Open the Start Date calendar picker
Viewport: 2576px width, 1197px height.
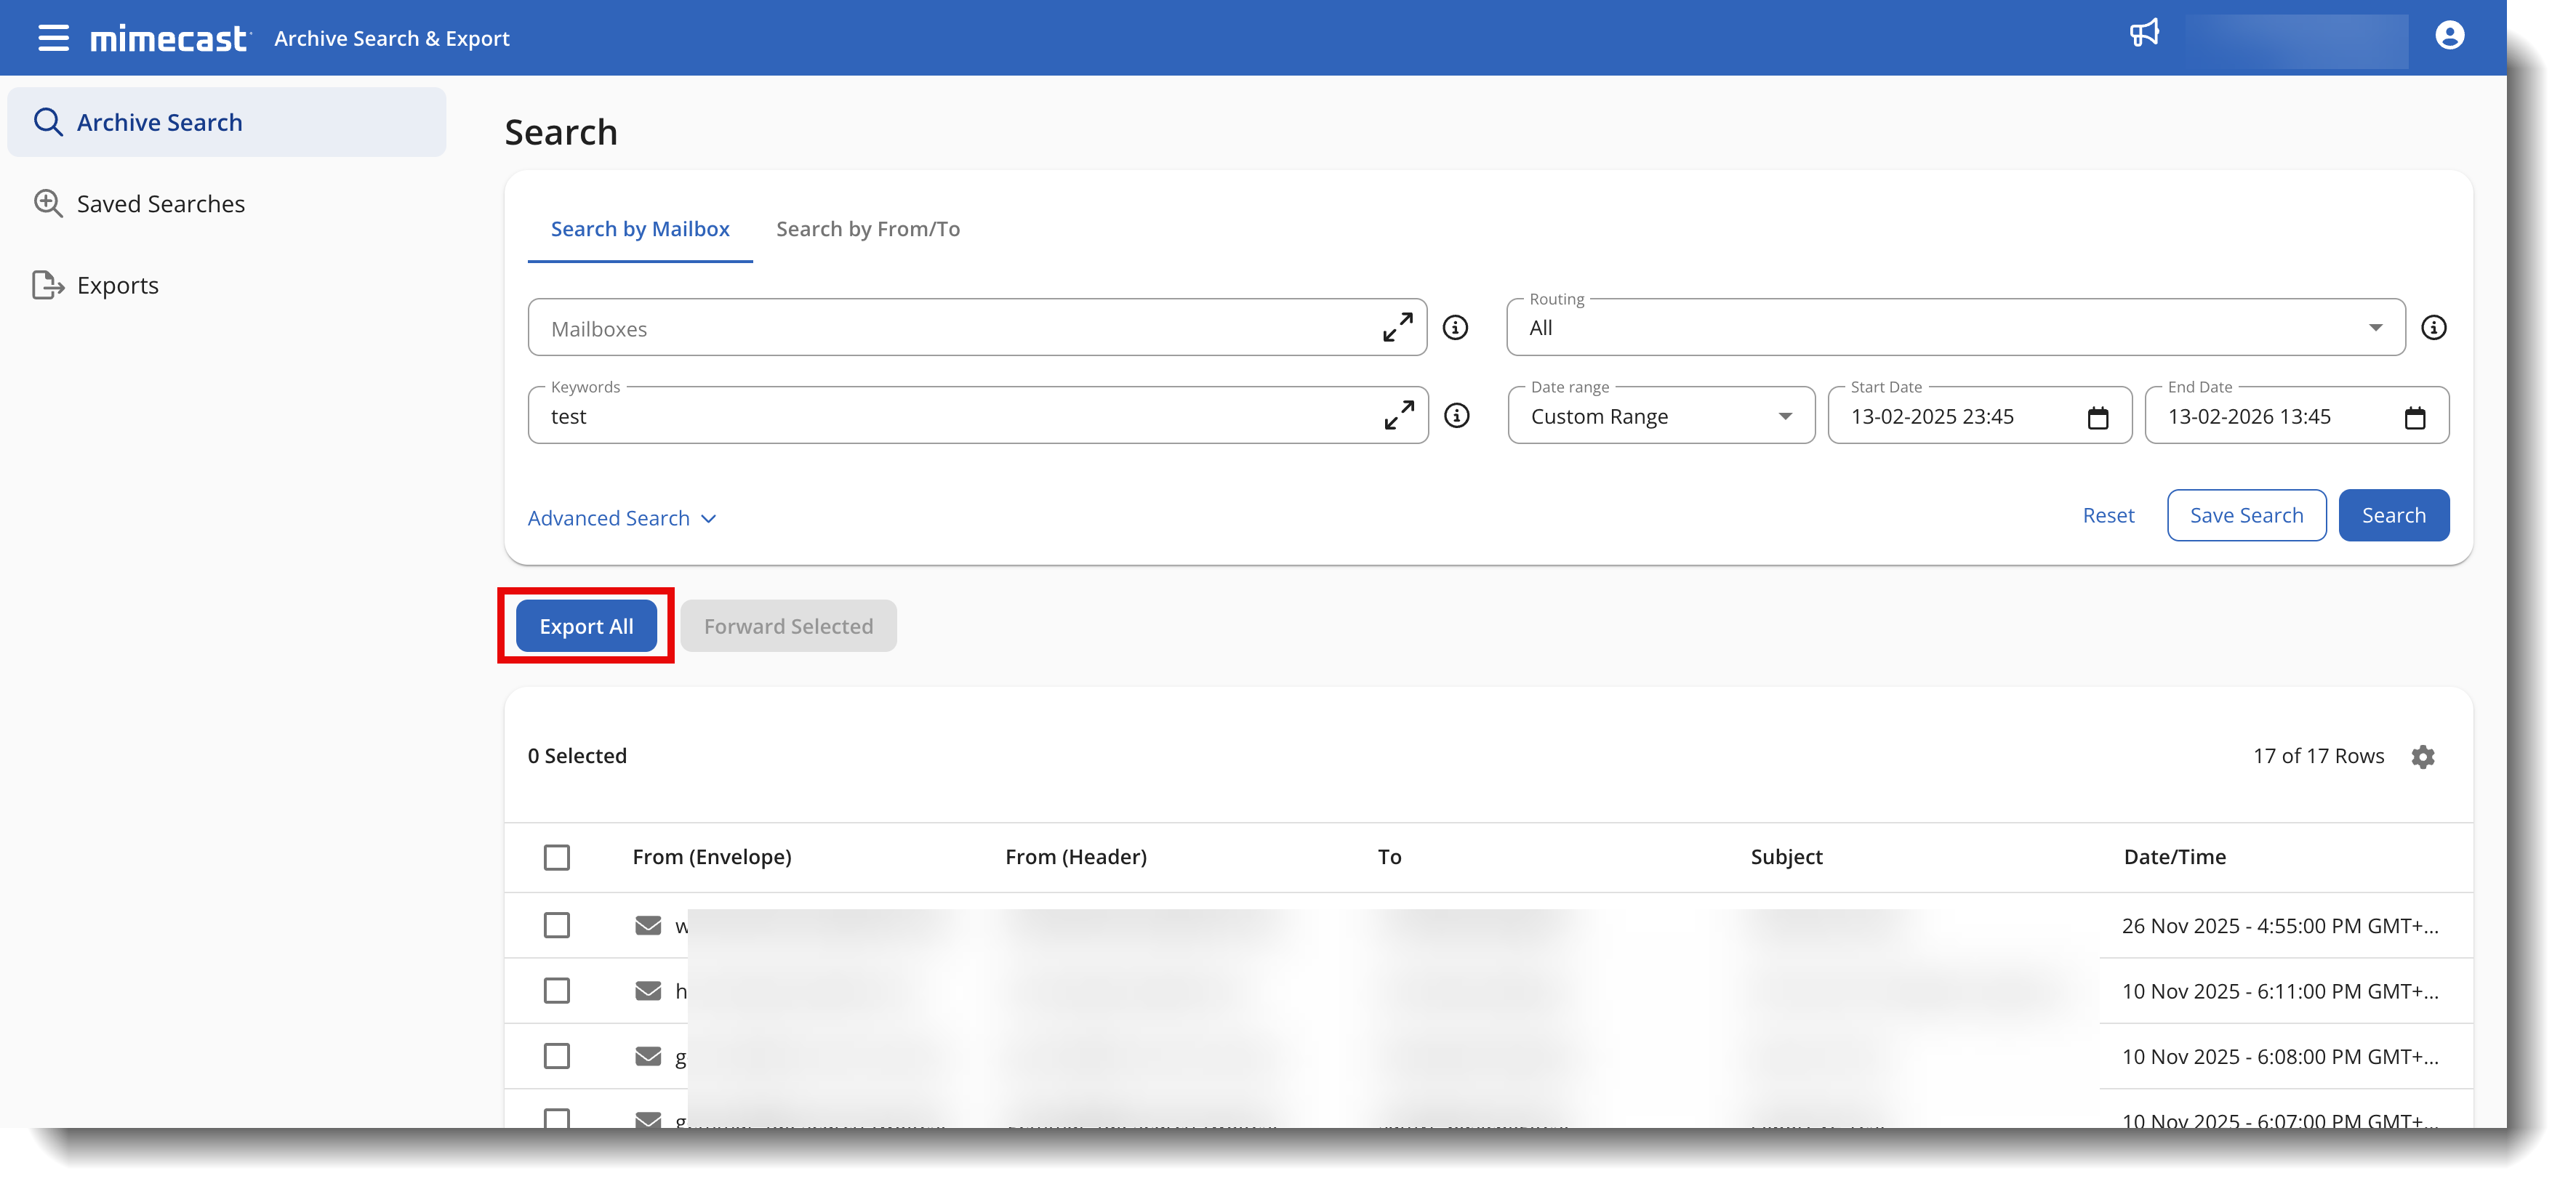coord(2097,417)
